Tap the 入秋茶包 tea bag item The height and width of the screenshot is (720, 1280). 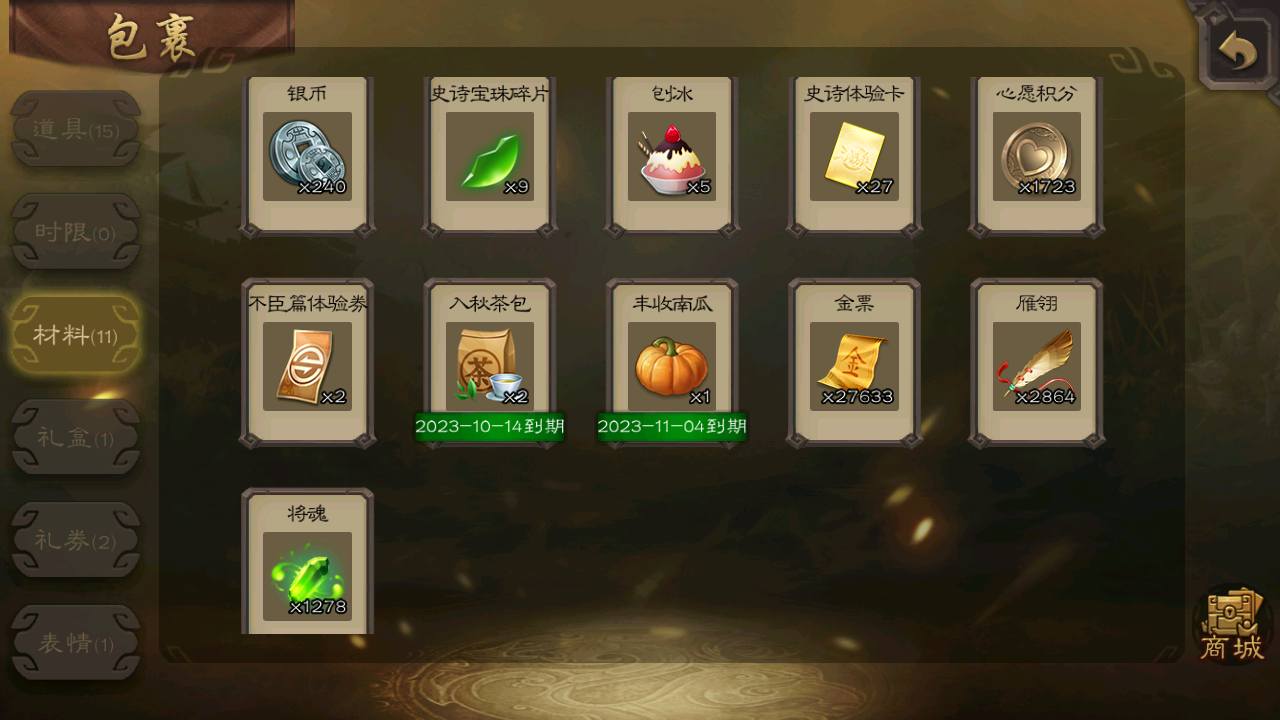(490, 366)
